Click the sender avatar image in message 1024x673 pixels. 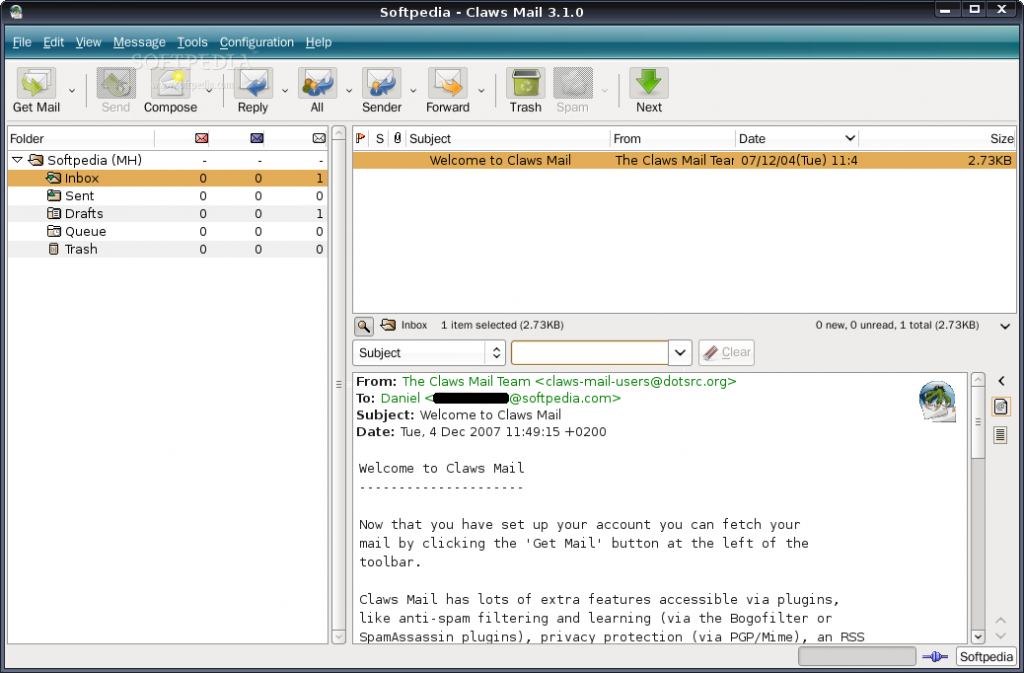pyautogui.click(x=937, y=401)
